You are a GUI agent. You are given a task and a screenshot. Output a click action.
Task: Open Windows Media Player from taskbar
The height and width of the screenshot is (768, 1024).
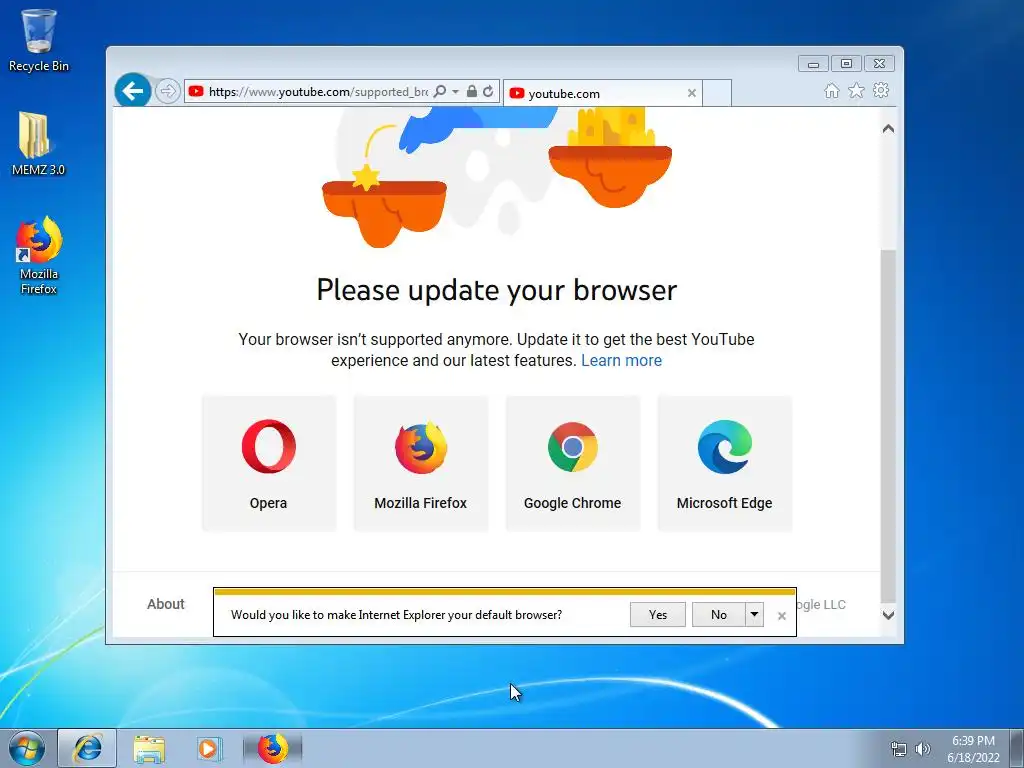pos(210,748)
